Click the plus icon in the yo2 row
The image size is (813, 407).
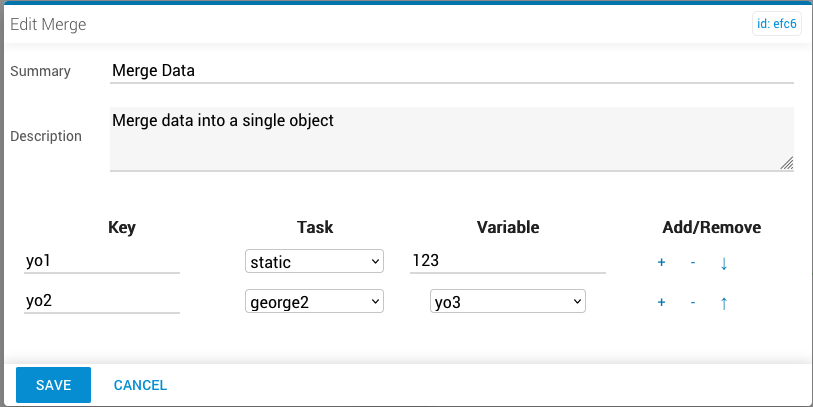pyautogui.click(x=661, y=302)
